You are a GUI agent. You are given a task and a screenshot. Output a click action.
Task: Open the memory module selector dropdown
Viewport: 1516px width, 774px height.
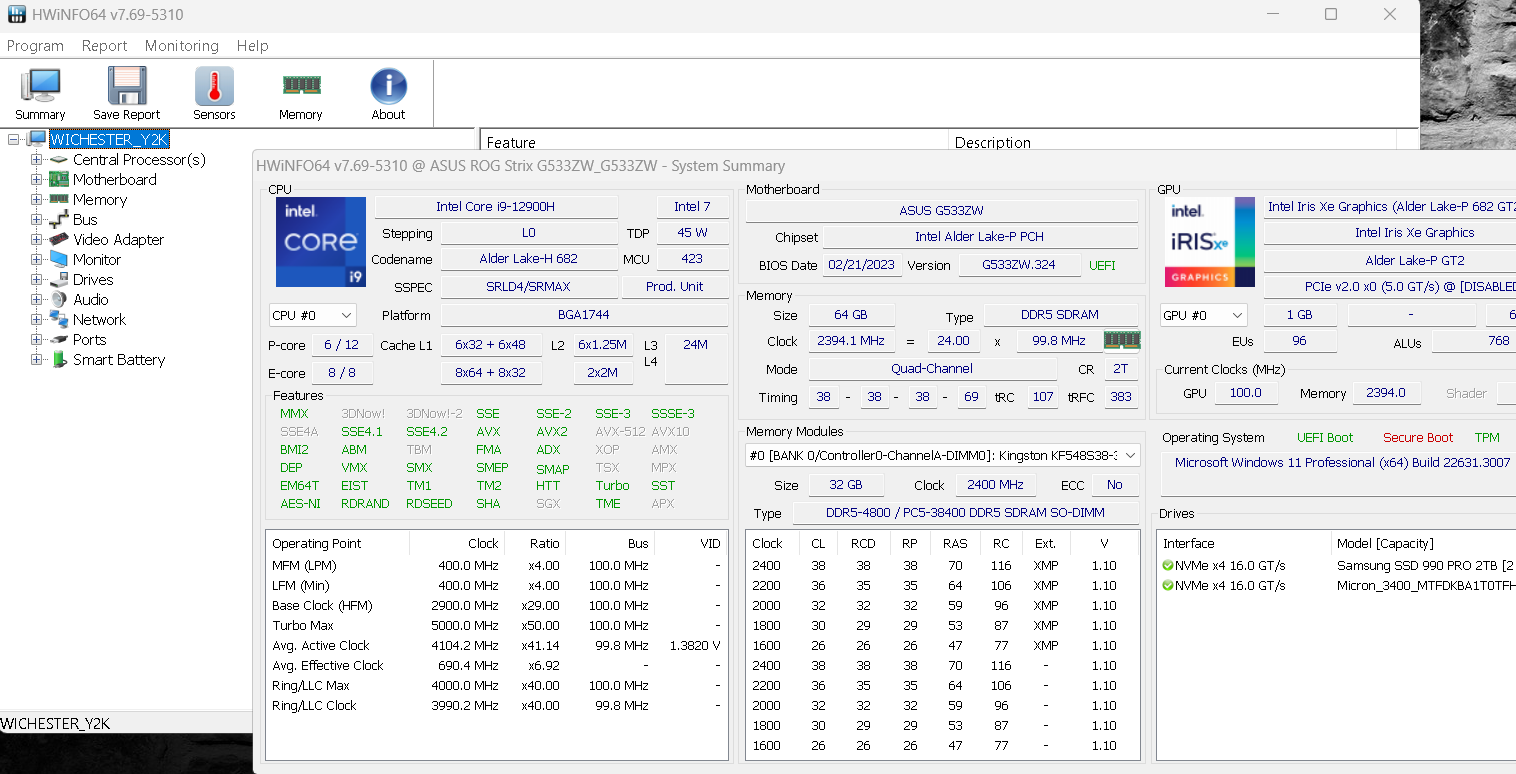coord(943,455)
